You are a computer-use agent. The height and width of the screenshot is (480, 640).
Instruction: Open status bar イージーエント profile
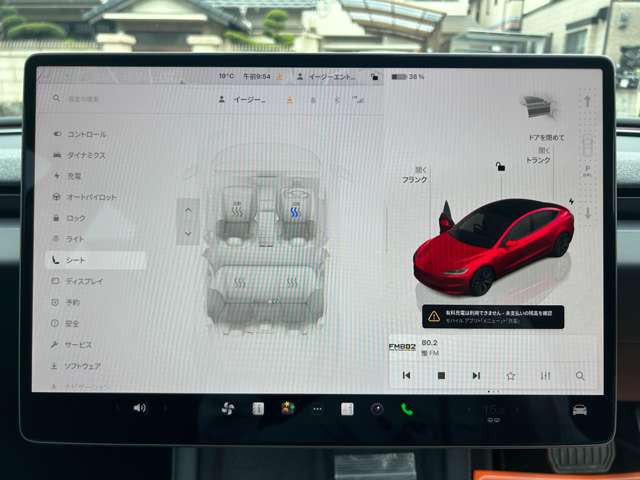pyautogui.click(x=327, y=77)
